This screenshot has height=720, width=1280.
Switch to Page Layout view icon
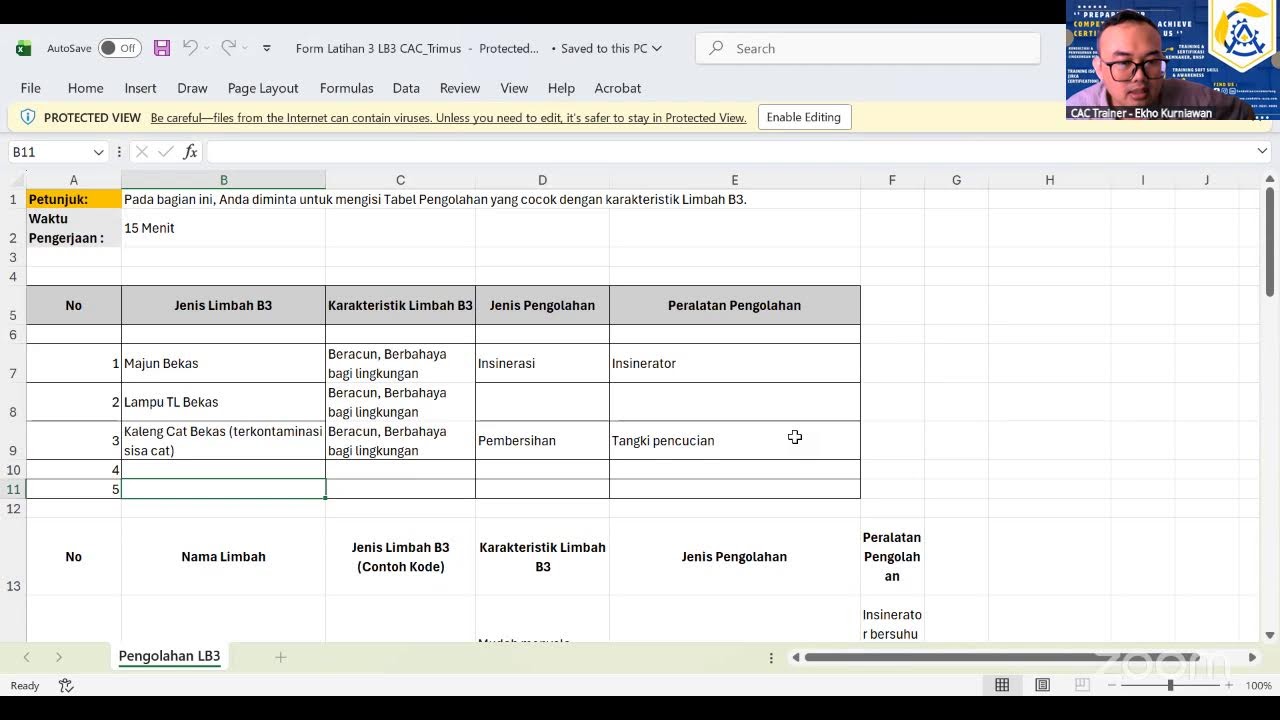click(x=1042, y=685)
